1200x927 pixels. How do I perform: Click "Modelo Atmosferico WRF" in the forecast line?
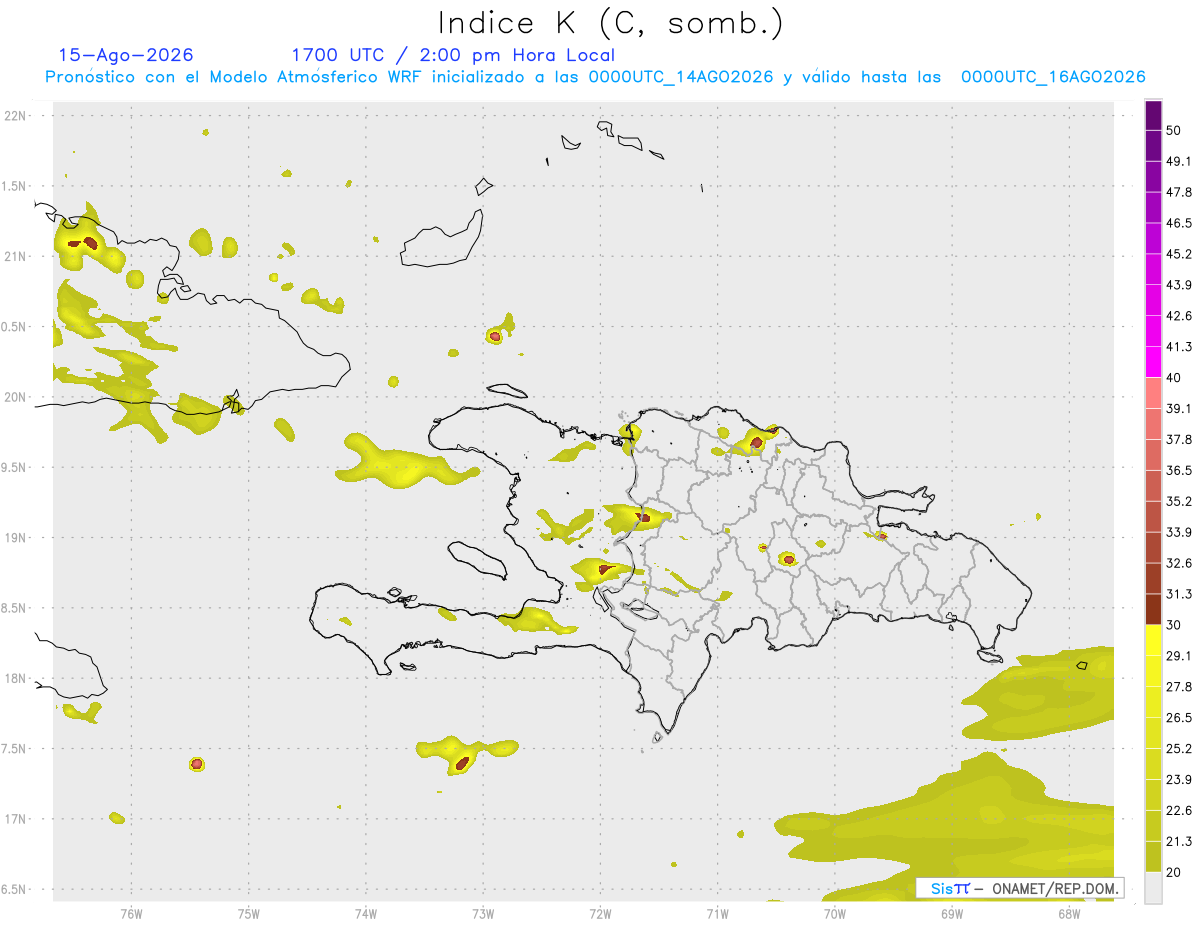click(x=302, y=77)
